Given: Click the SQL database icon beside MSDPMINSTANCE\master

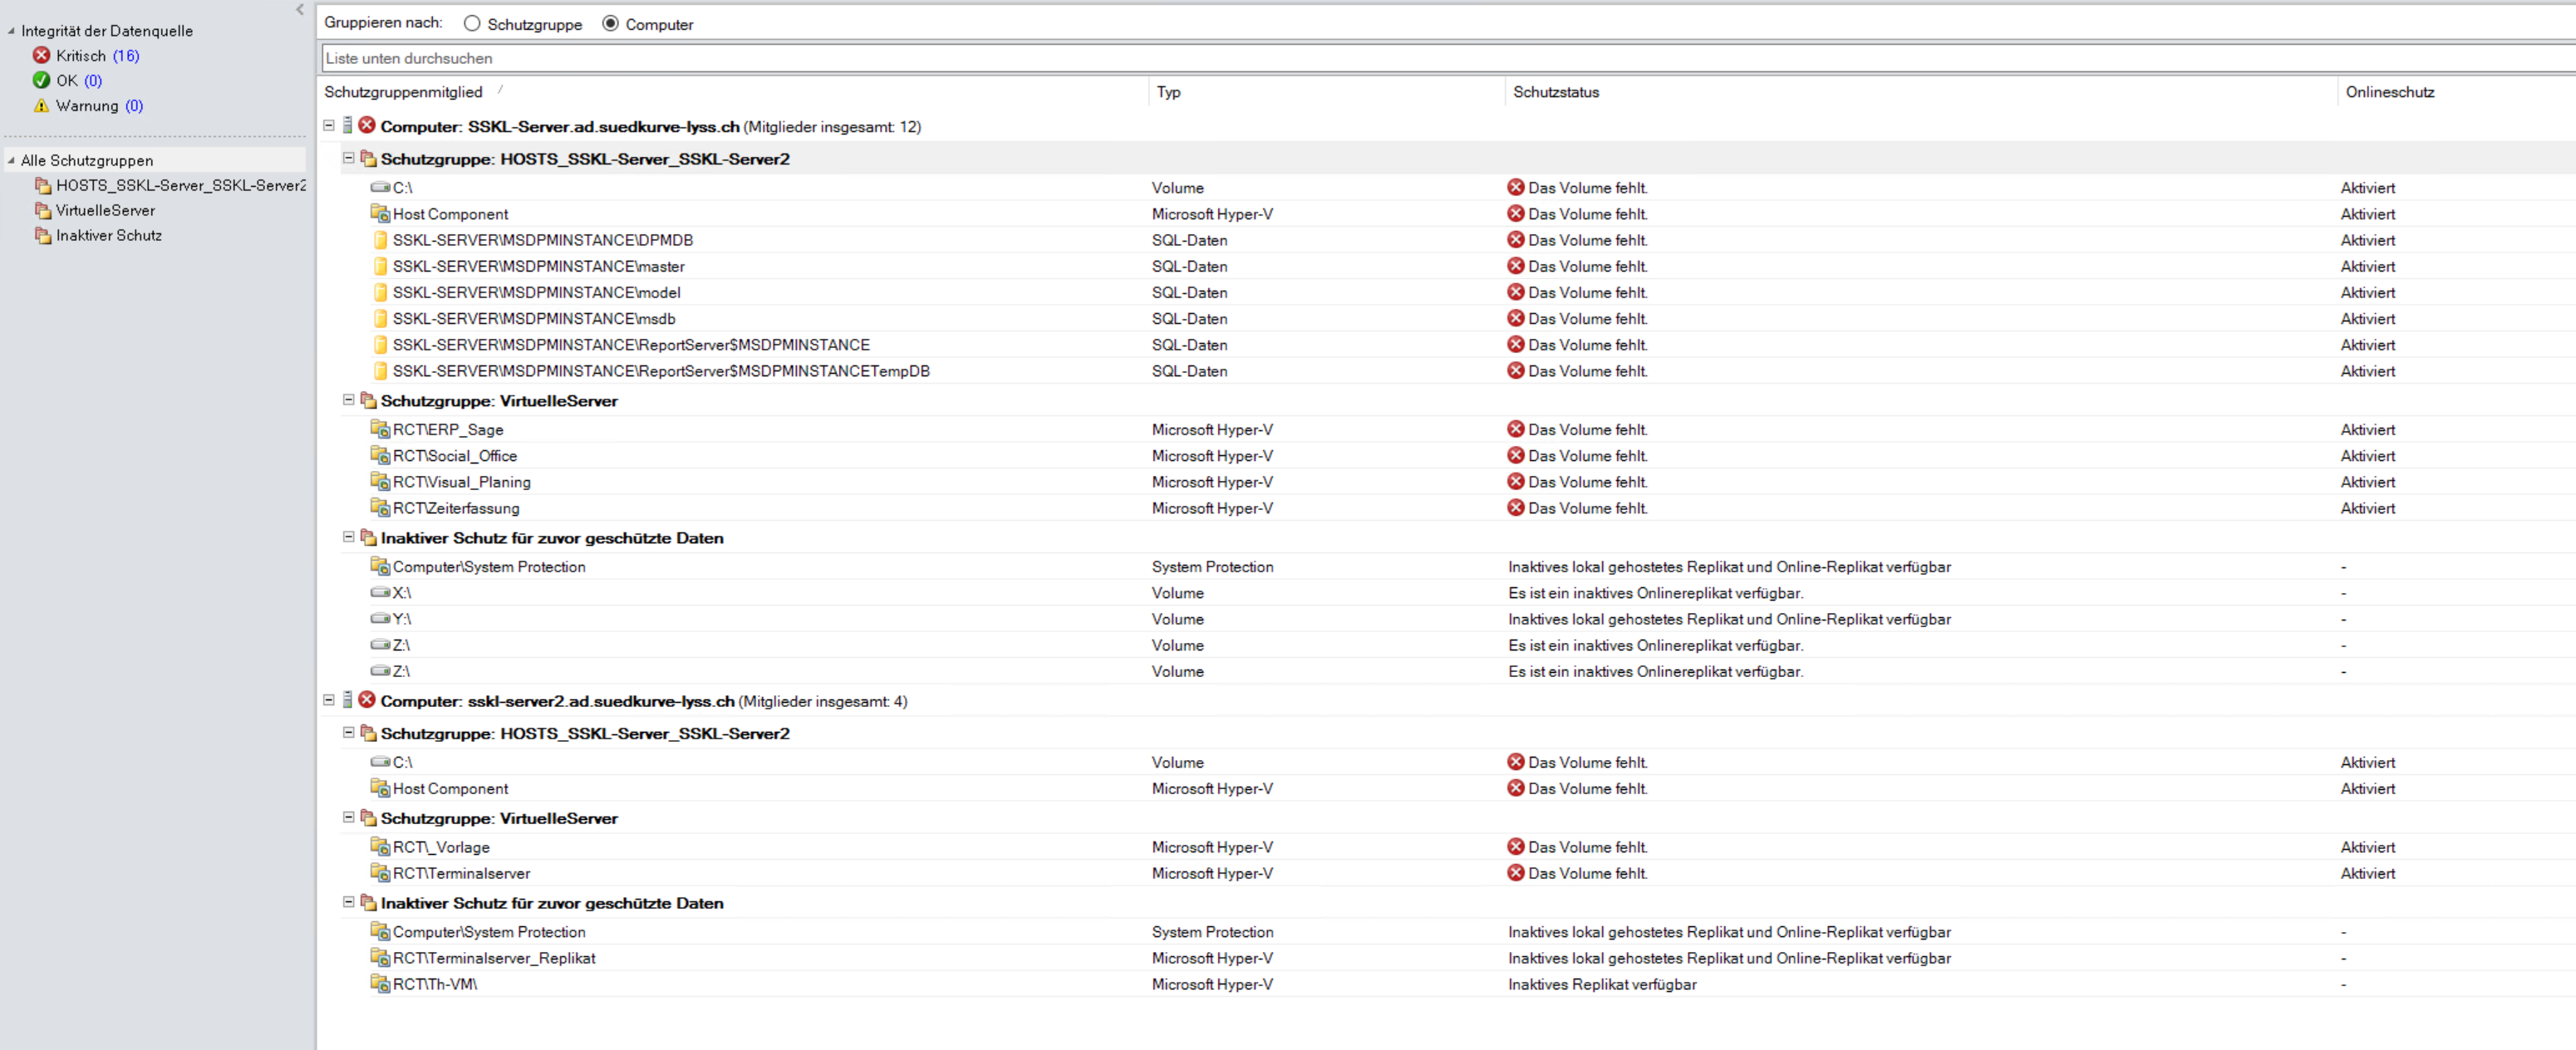Looking at the screenshot, I should click(380, 266).
